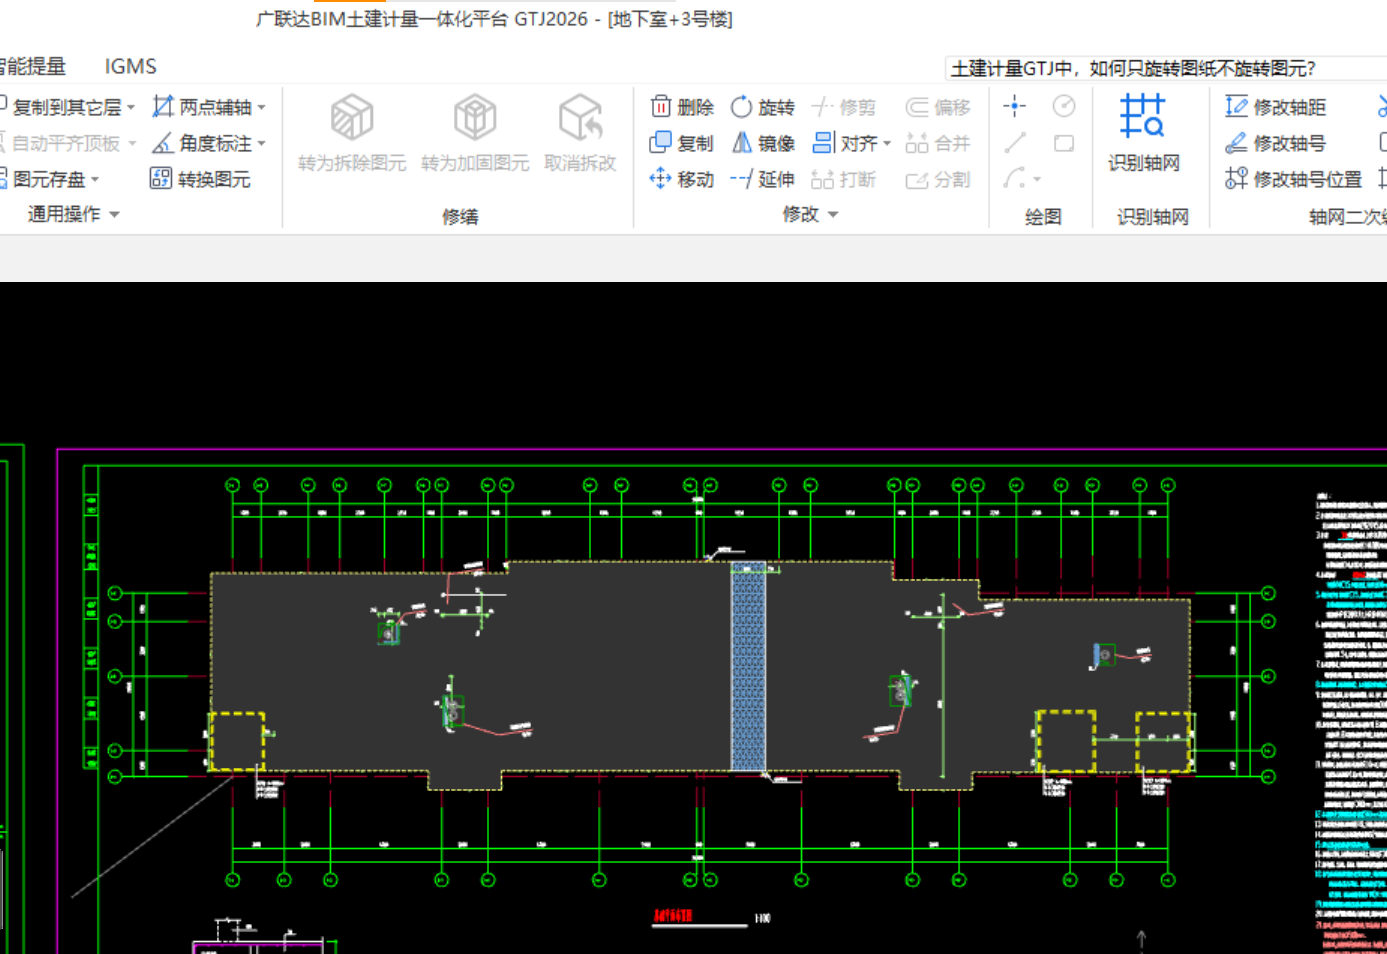Click the 修剪 (trim) tool
Image resolution: width=1387 pixels, height=954 pixels.
coord(844,107)
